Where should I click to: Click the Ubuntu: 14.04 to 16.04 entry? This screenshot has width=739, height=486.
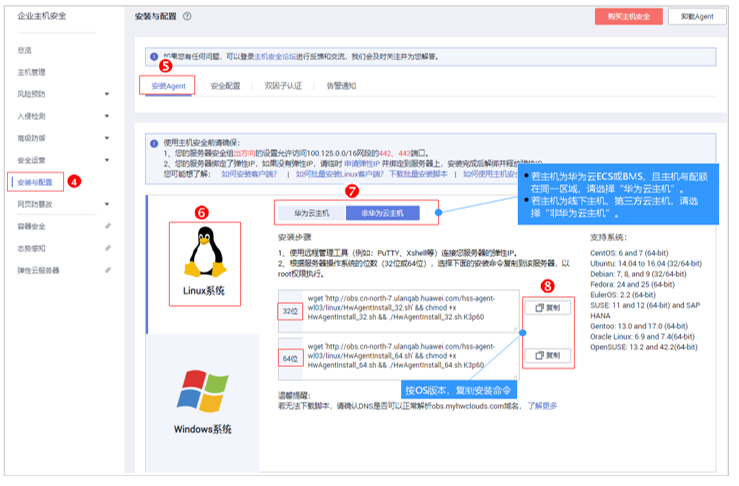pos(646,264)
